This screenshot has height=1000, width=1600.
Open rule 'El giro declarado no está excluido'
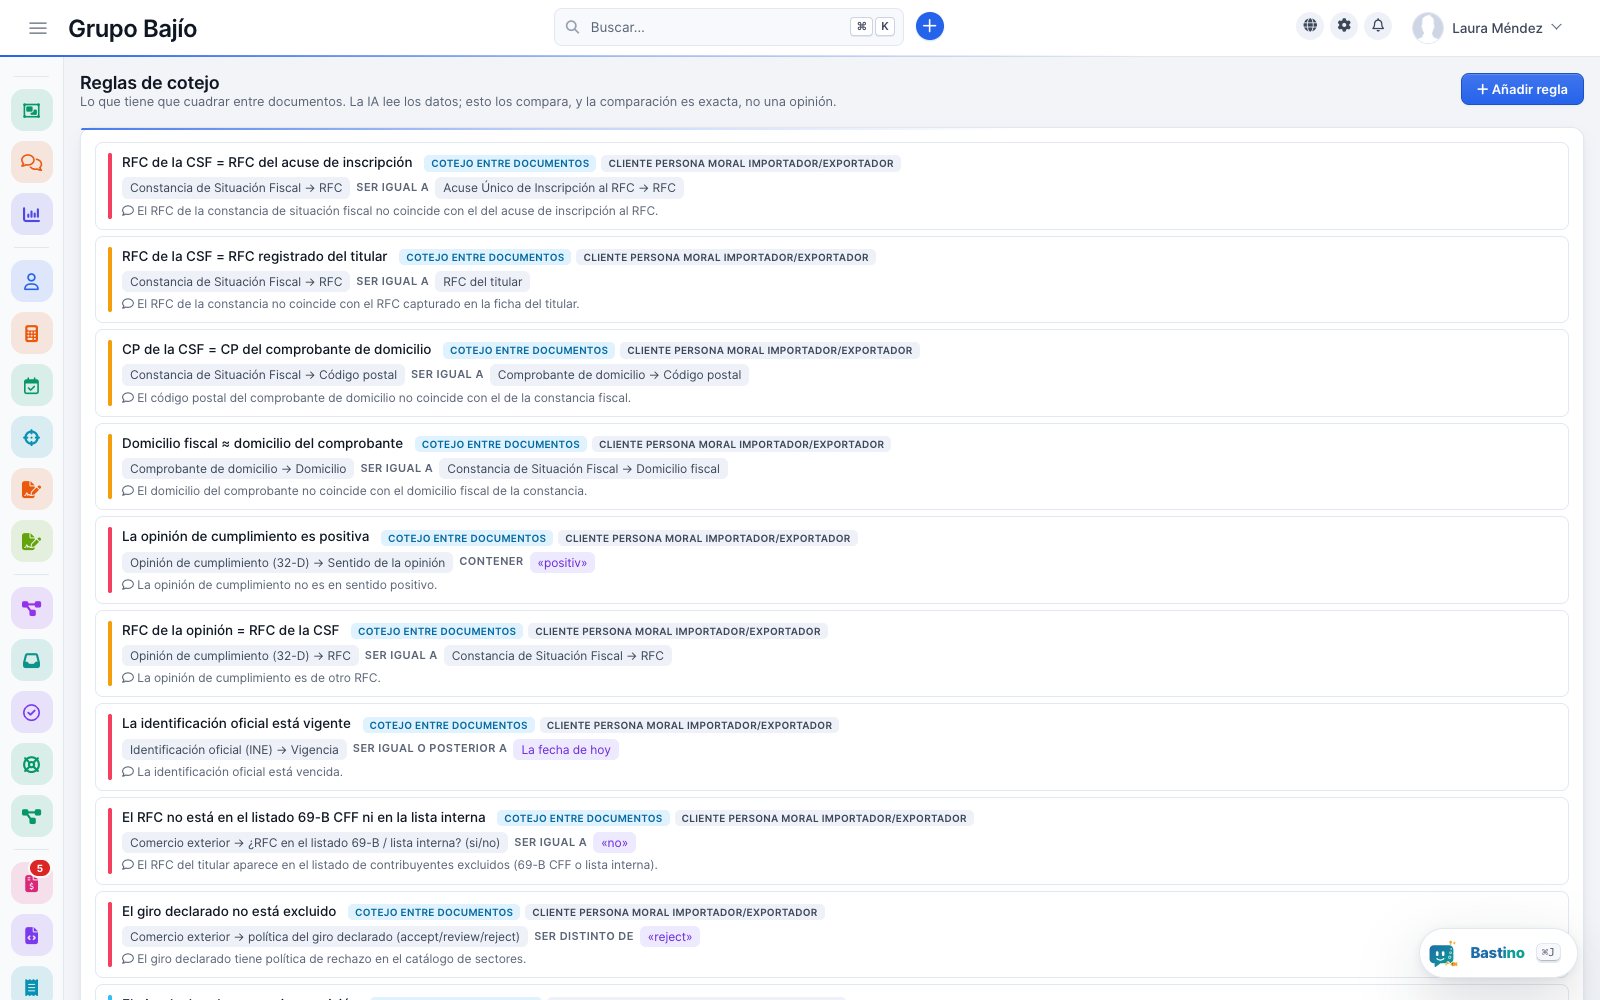(832, 934)
